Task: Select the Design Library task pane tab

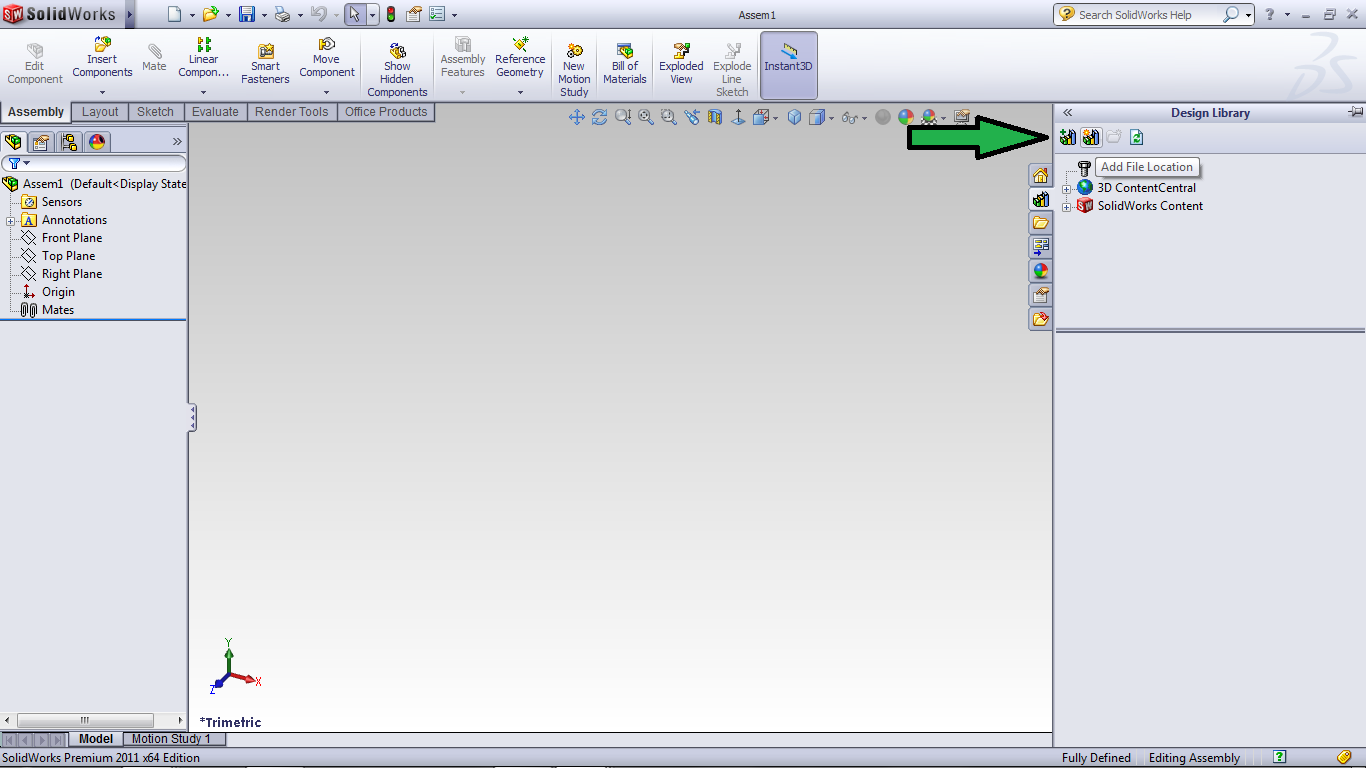Action: (1041, 199)
